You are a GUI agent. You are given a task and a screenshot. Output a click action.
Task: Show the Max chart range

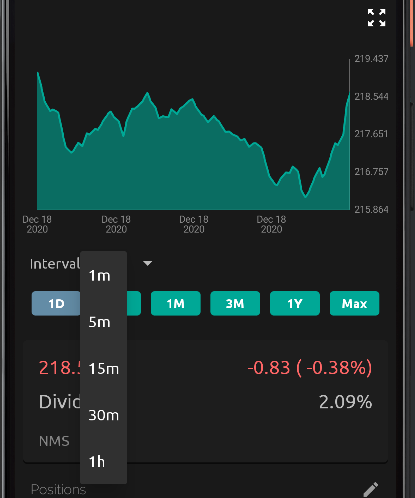point(354,303)
